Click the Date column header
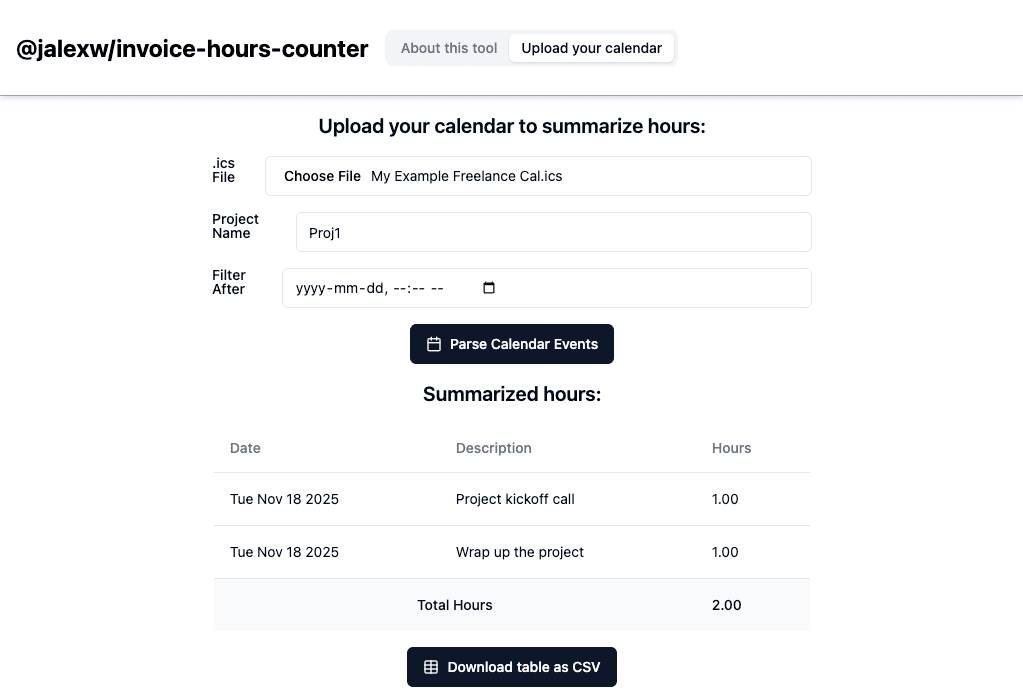Image resolution: width=1023 pixels, height=696 pixels. pyautogui.click(x=245, y=448)
